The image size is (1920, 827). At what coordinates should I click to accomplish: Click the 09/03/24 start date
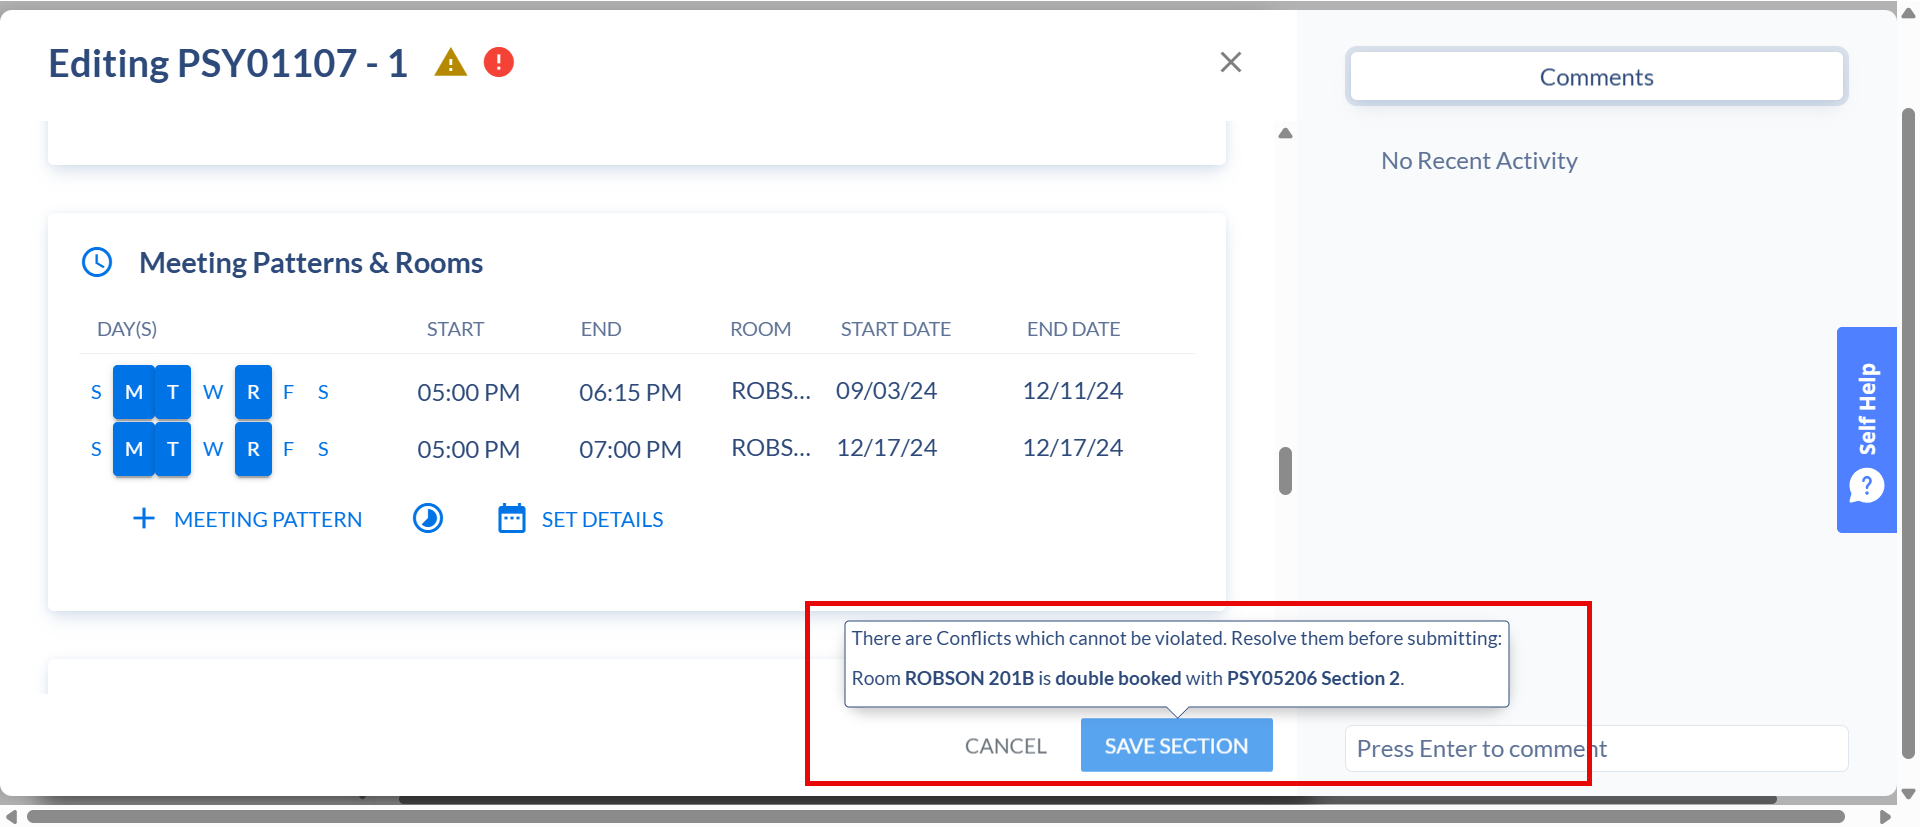point(887,391)
